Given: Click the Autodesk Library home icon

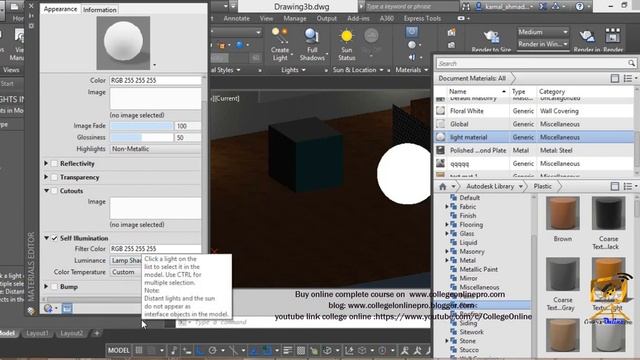Looking at the screenshot, I should [x=442, y=187].
